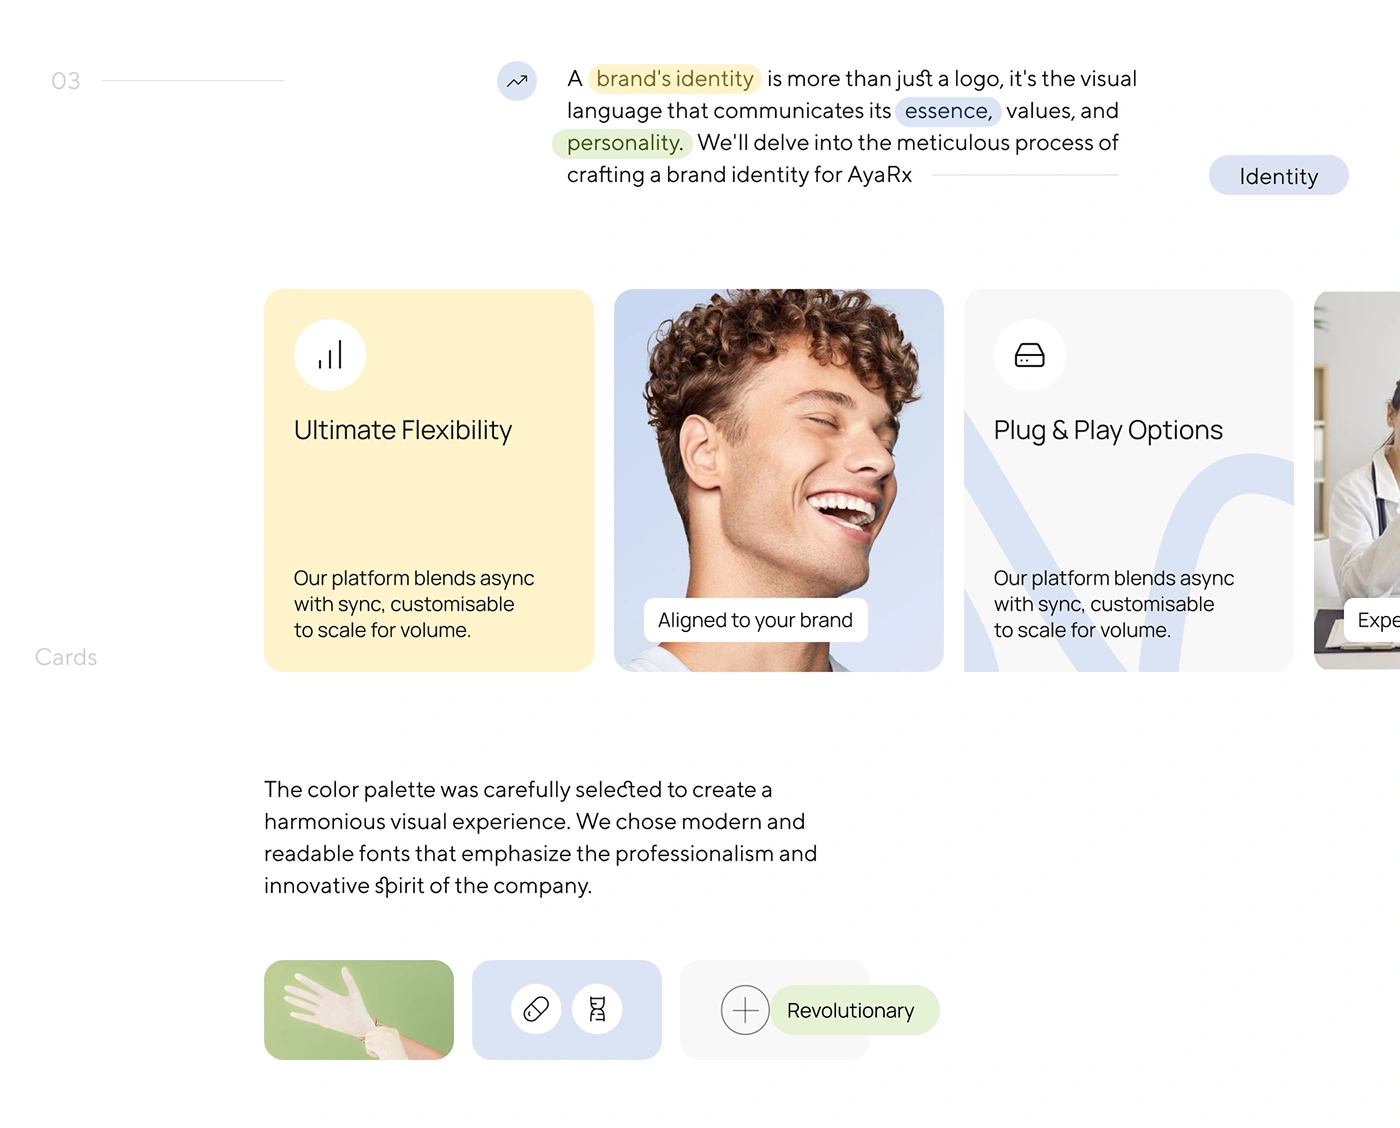Click the hard drive icon above Plug & Play Options
Screen dimensions: 1400x1128
1030,355
